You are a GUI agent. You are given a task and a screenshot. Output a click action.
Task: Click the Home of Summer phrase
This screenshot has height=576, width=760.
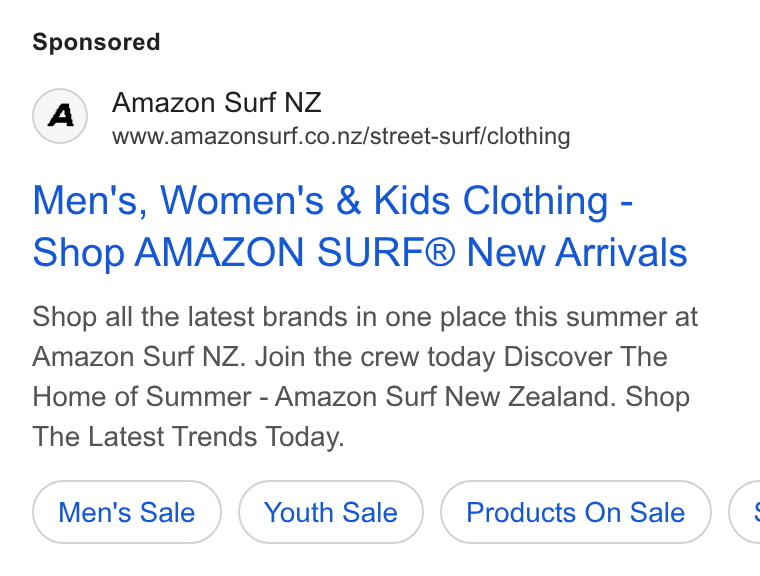click(x=142, y=397)
